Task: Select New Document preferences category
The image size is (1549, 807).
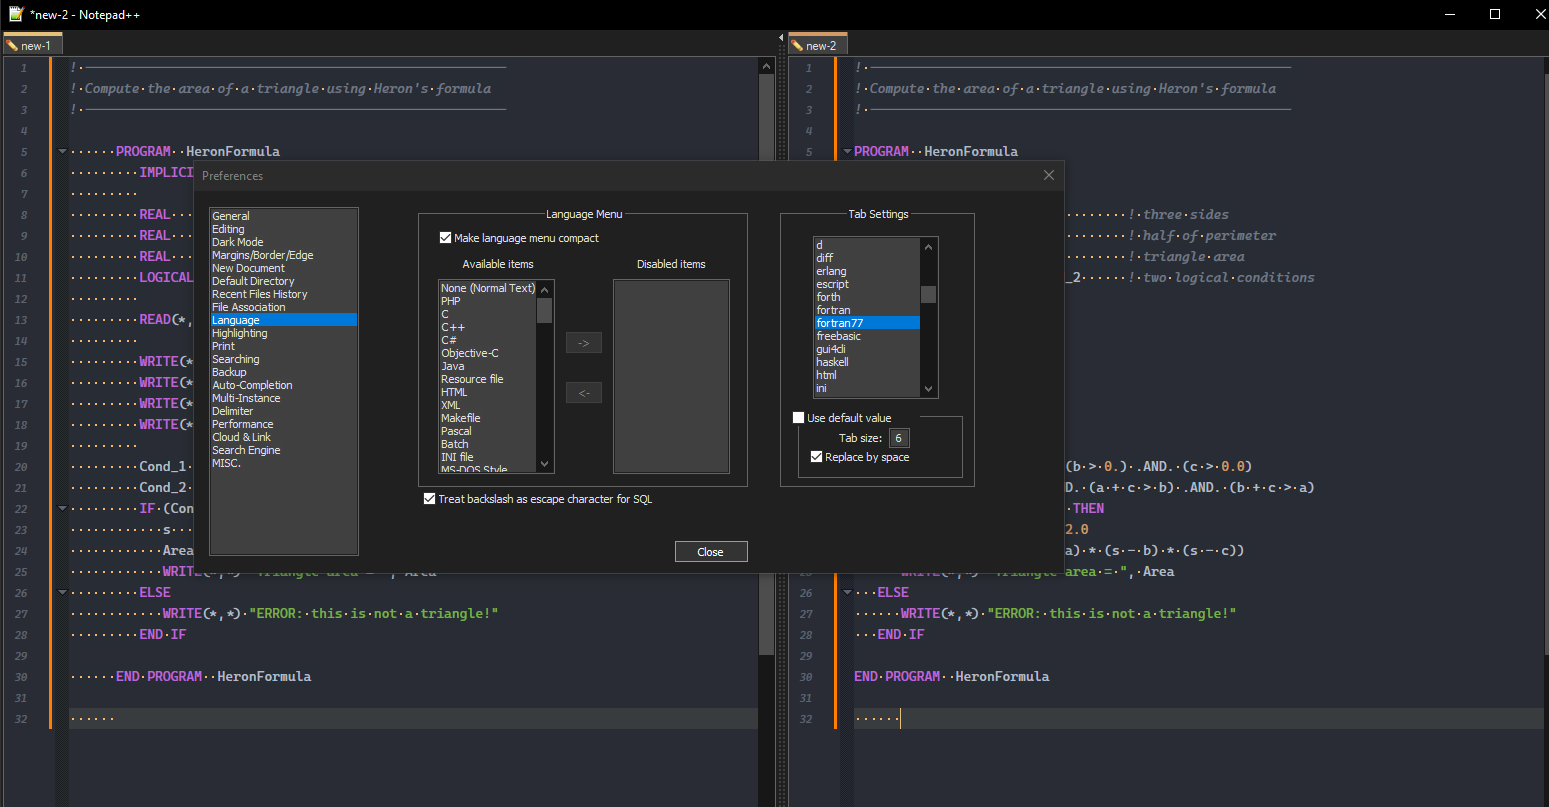Action: [283, 268]
